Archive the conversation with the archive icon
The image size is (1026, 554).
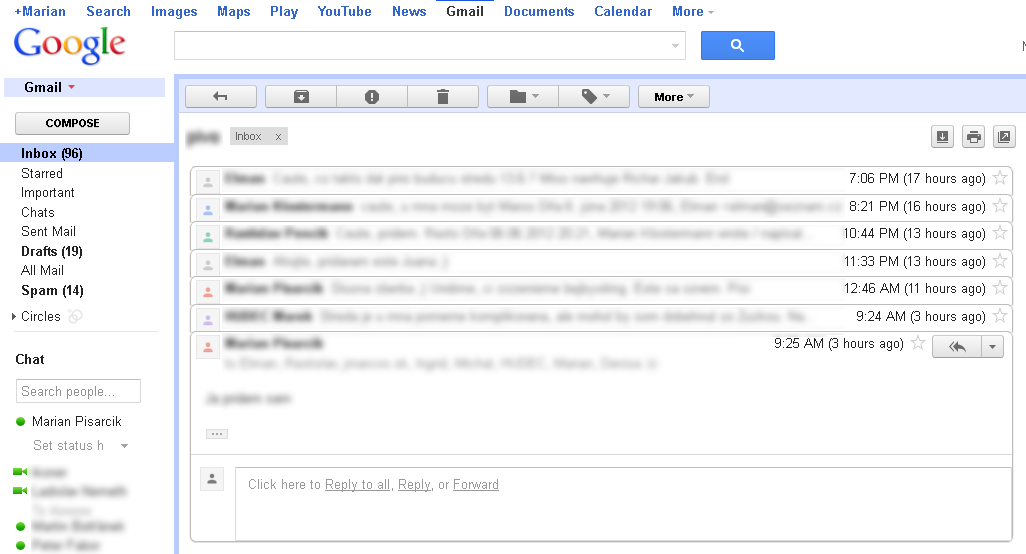pyautogui.click(x=301, y=97)
